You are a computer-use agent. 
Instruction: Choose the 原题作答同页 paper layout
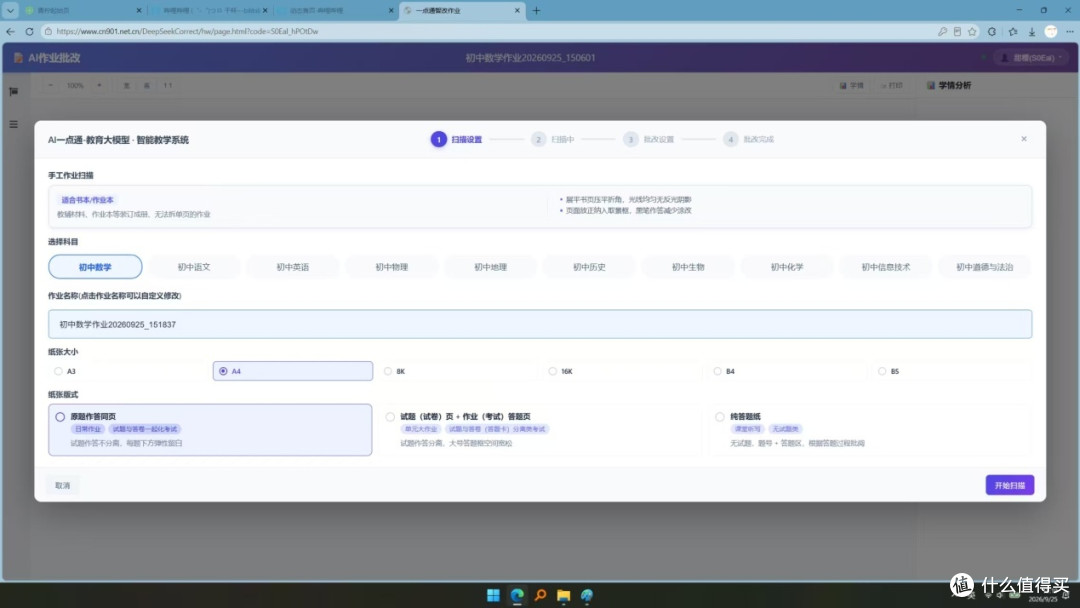pyautogui.click(x=210, y=430)
